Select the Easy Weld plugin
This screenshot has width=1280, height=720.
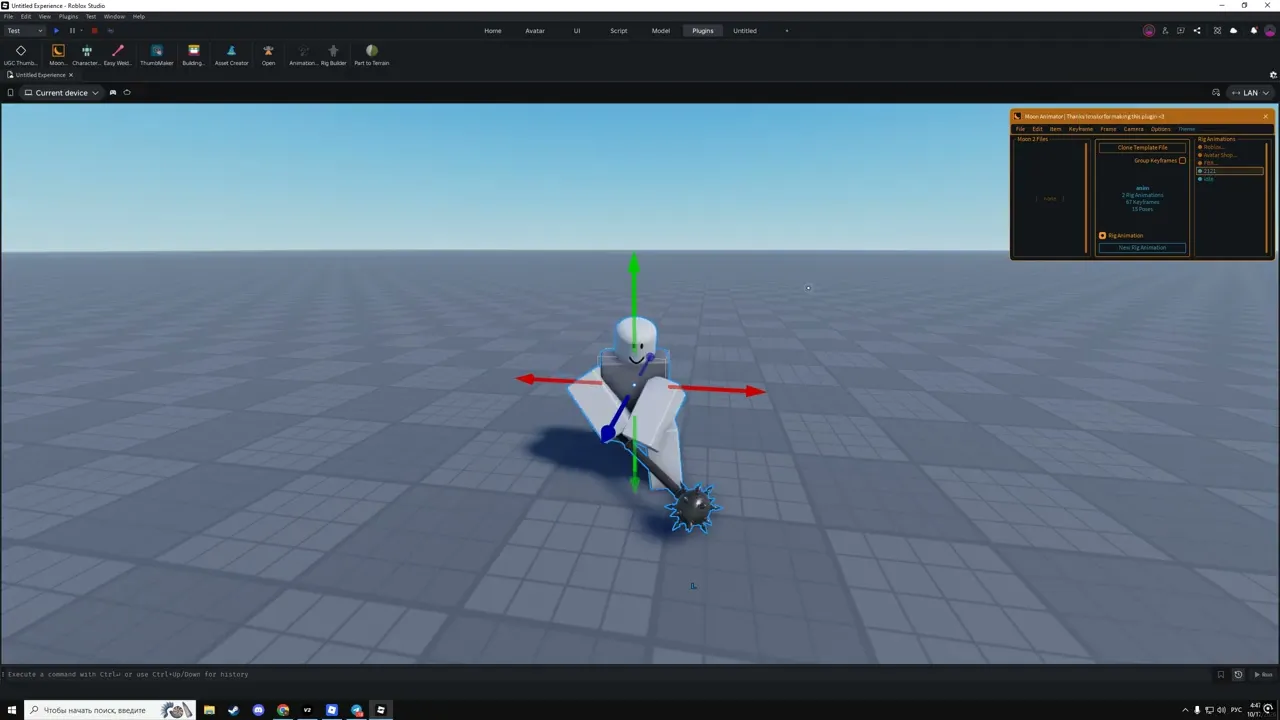[x=117, y=54]
